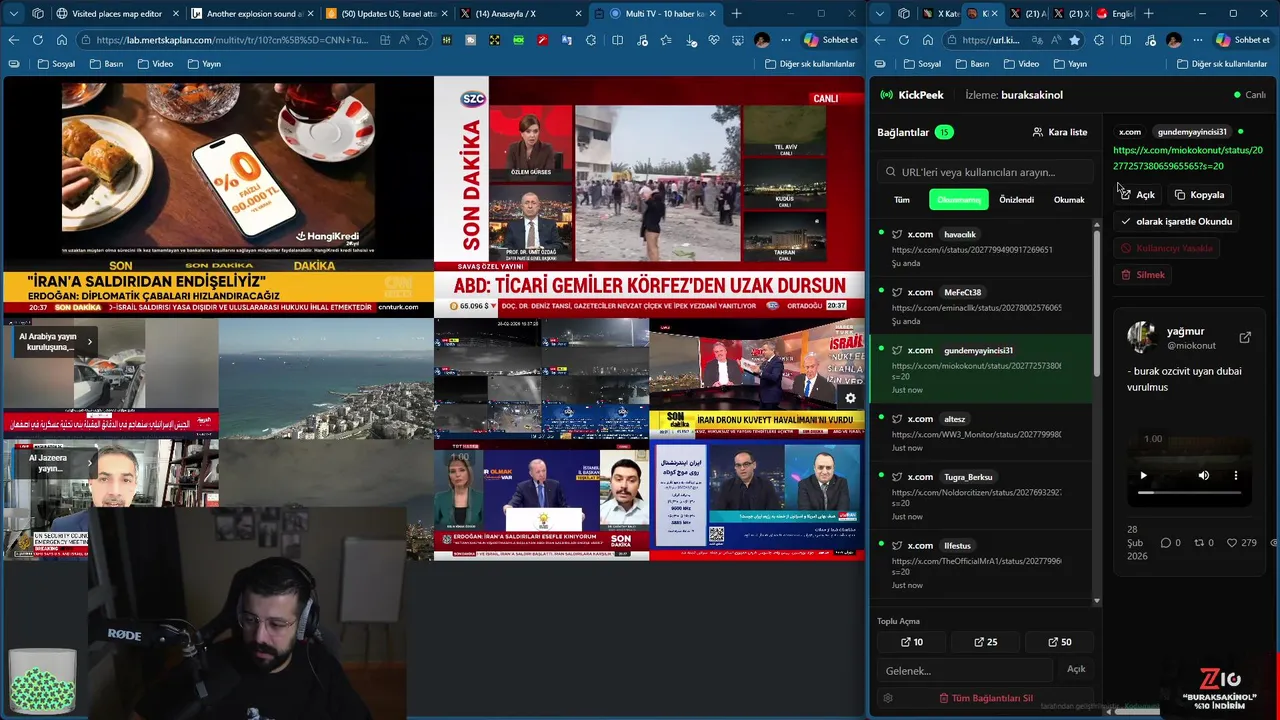
Task: Play the embedded tweet video
Action: point(1144,476)
